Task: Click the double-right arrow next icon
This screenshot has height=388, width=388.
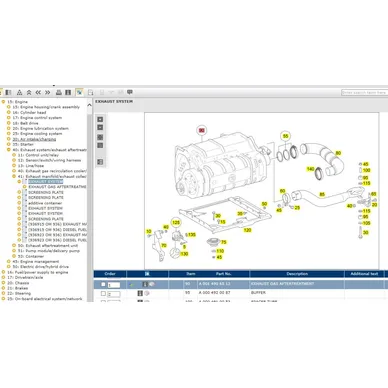Action: point(47,92)
